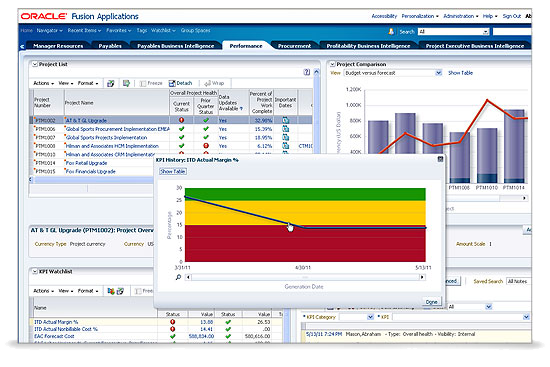Open the Project List Format menu

[x=88, y=84]
